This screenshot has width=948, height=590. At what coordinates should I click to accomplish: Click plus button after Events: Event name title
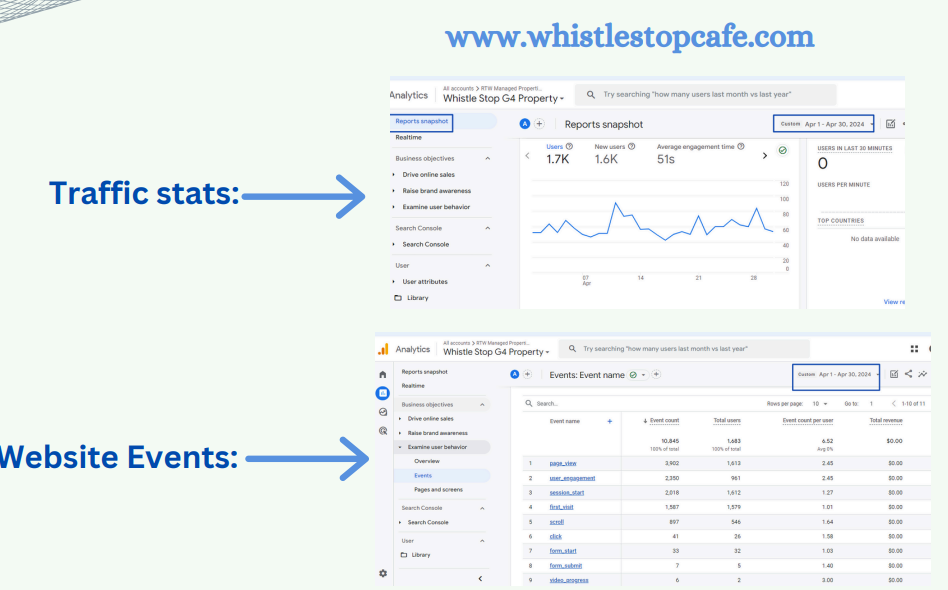(x=656, y=375)
